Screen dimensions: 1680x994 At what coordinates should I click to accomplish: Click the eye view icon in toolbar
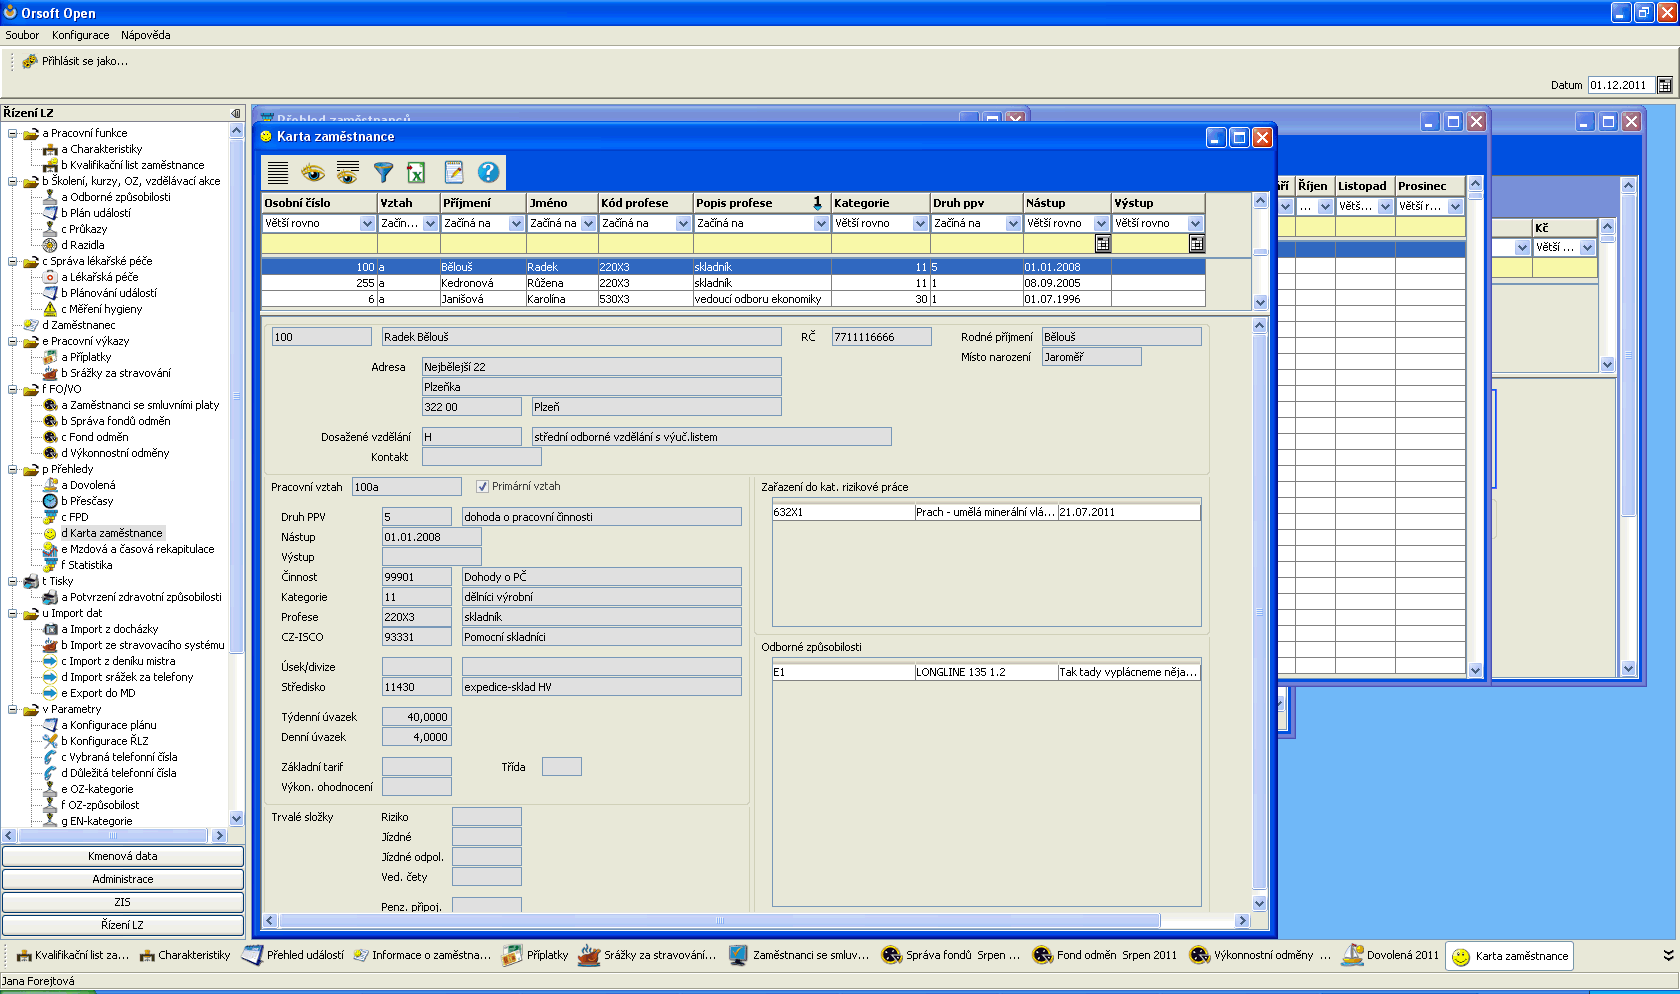[313, 173]
